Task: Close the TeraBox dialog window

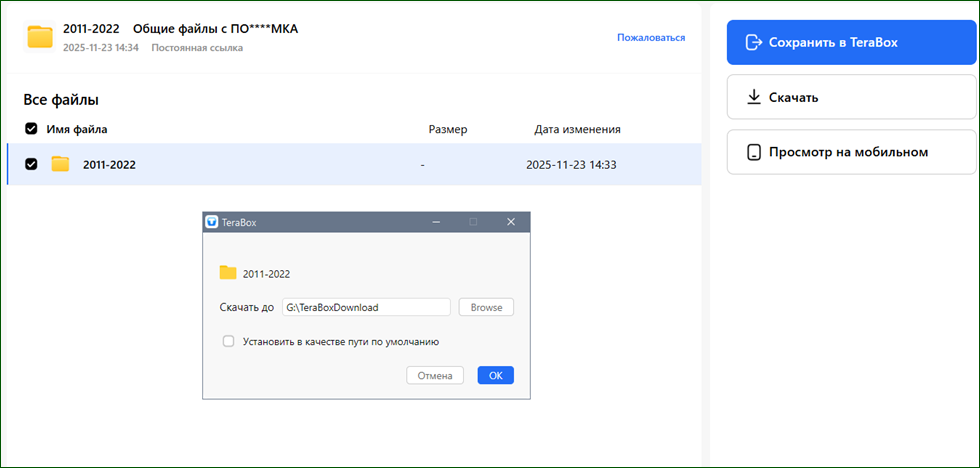Action: (x=511, y=222)
